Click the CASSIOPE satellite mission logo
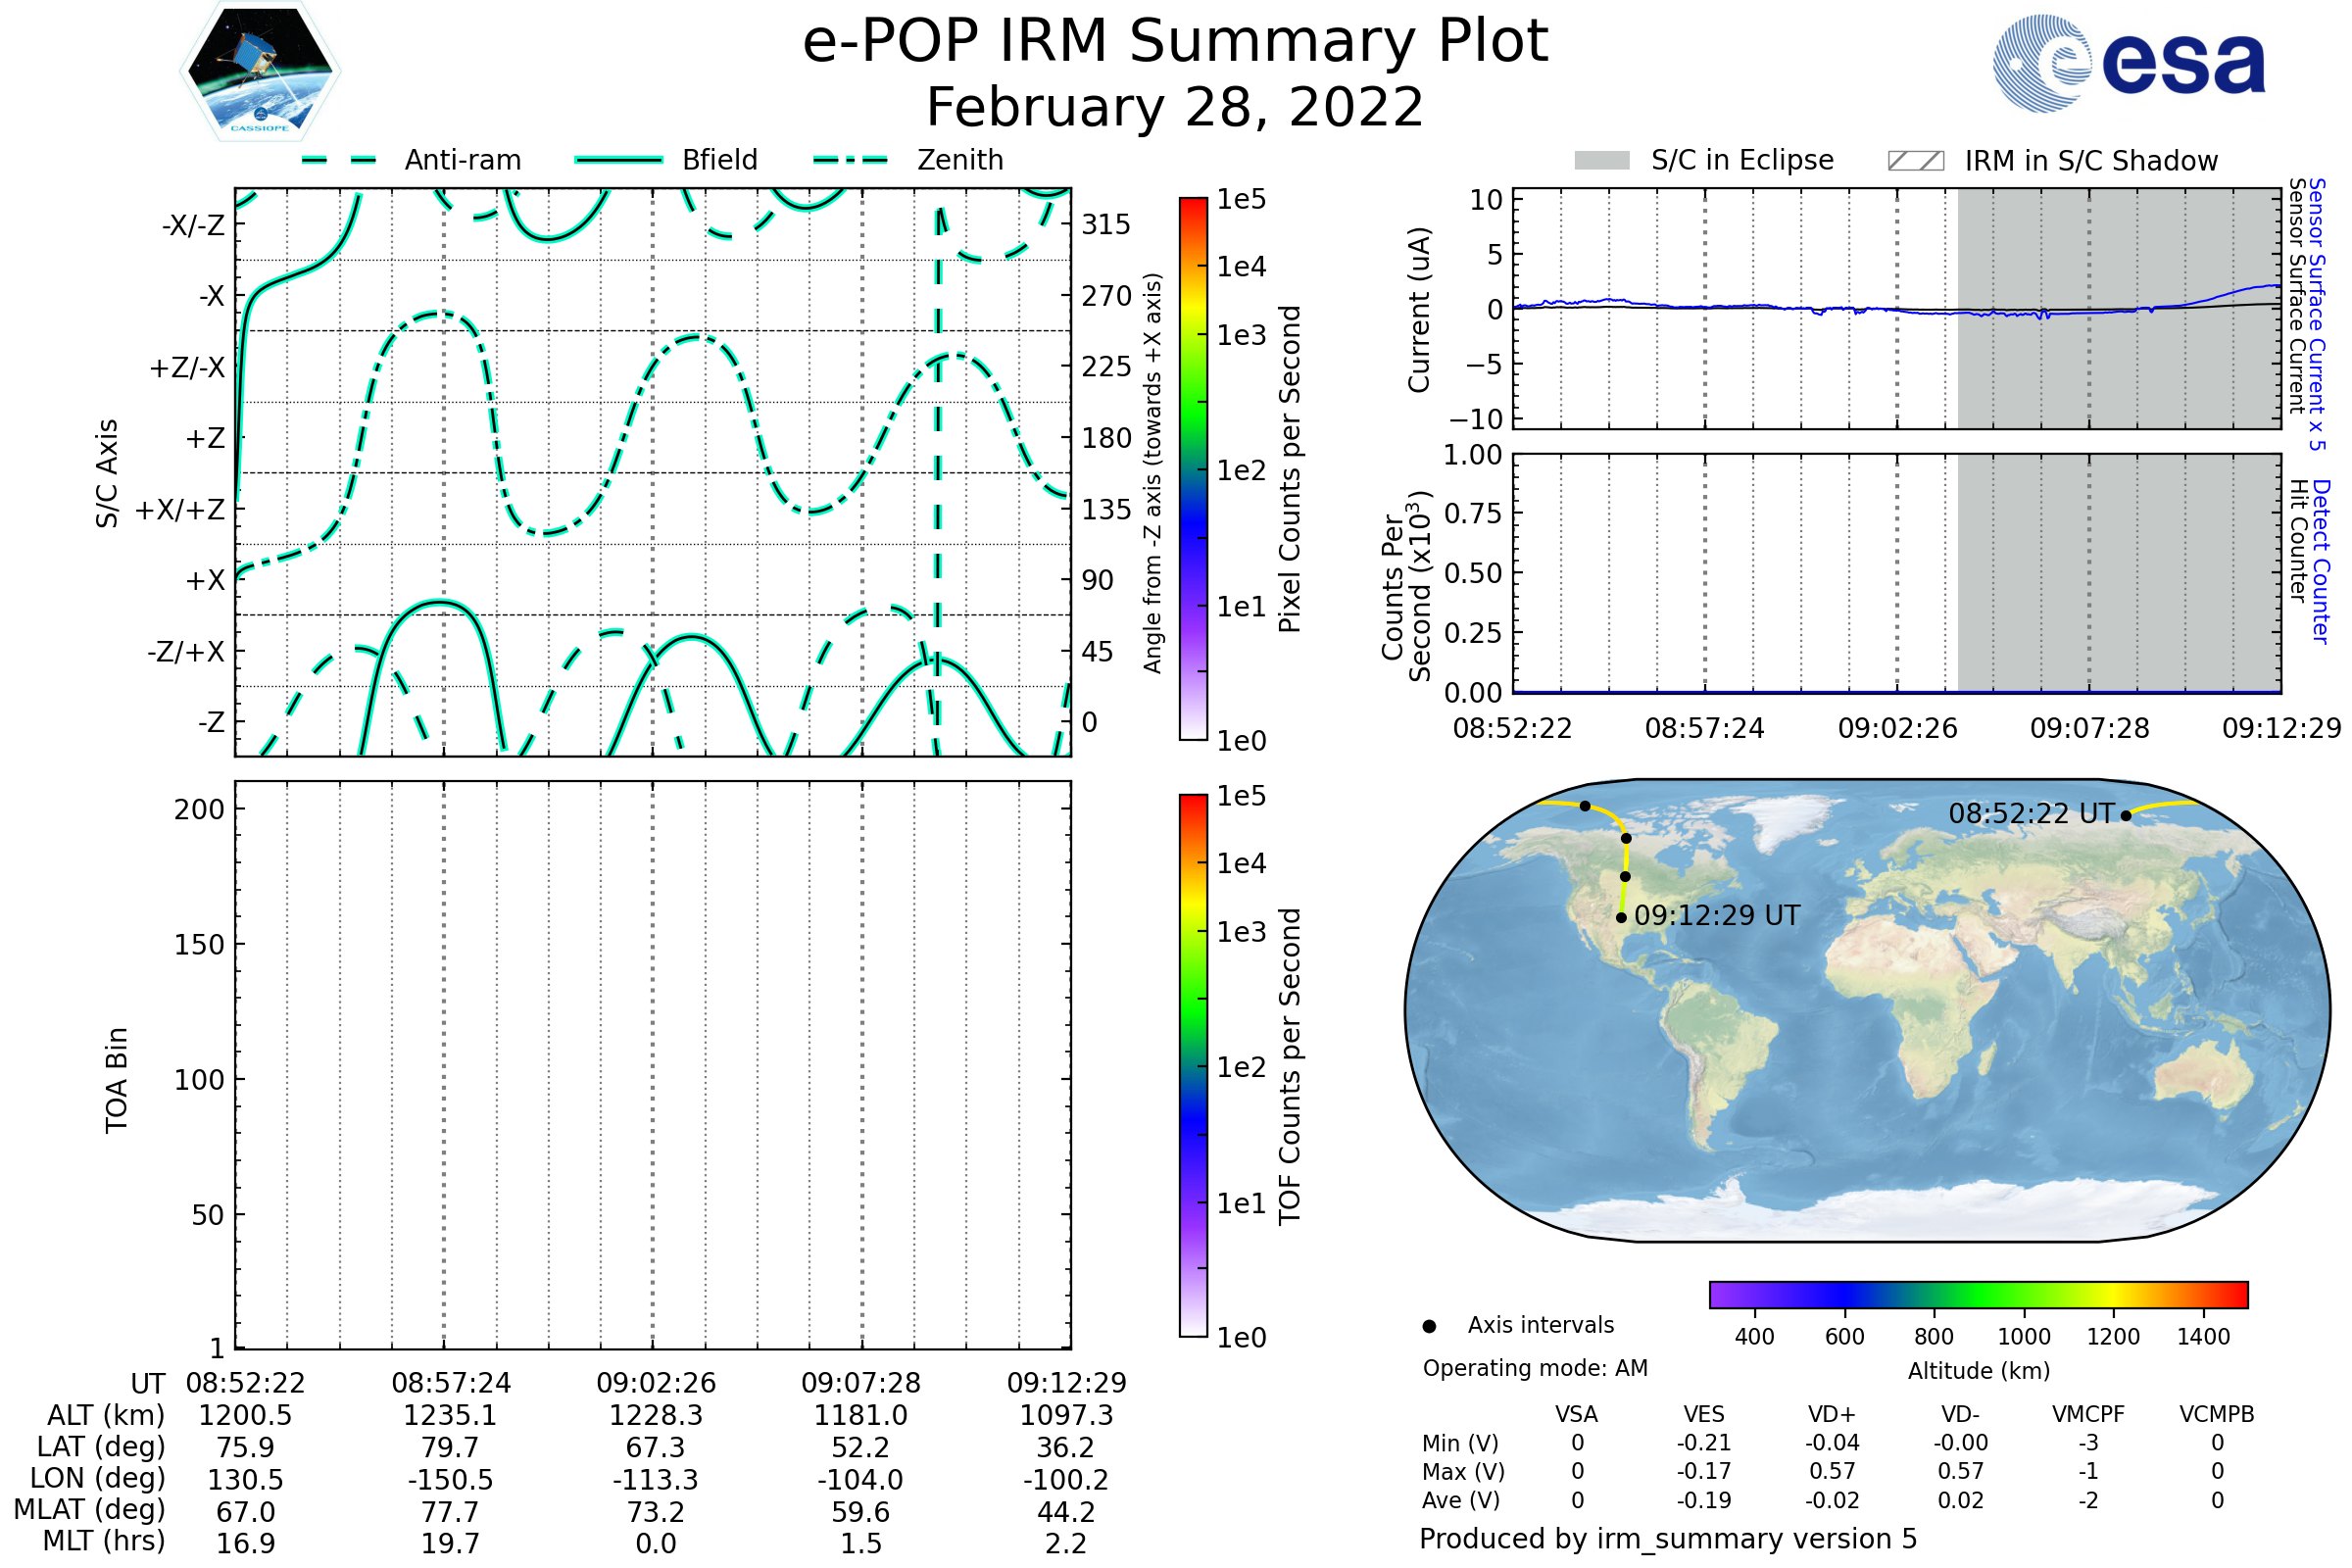This screenshot has width=2352, height=1568. tap(260, 72)
